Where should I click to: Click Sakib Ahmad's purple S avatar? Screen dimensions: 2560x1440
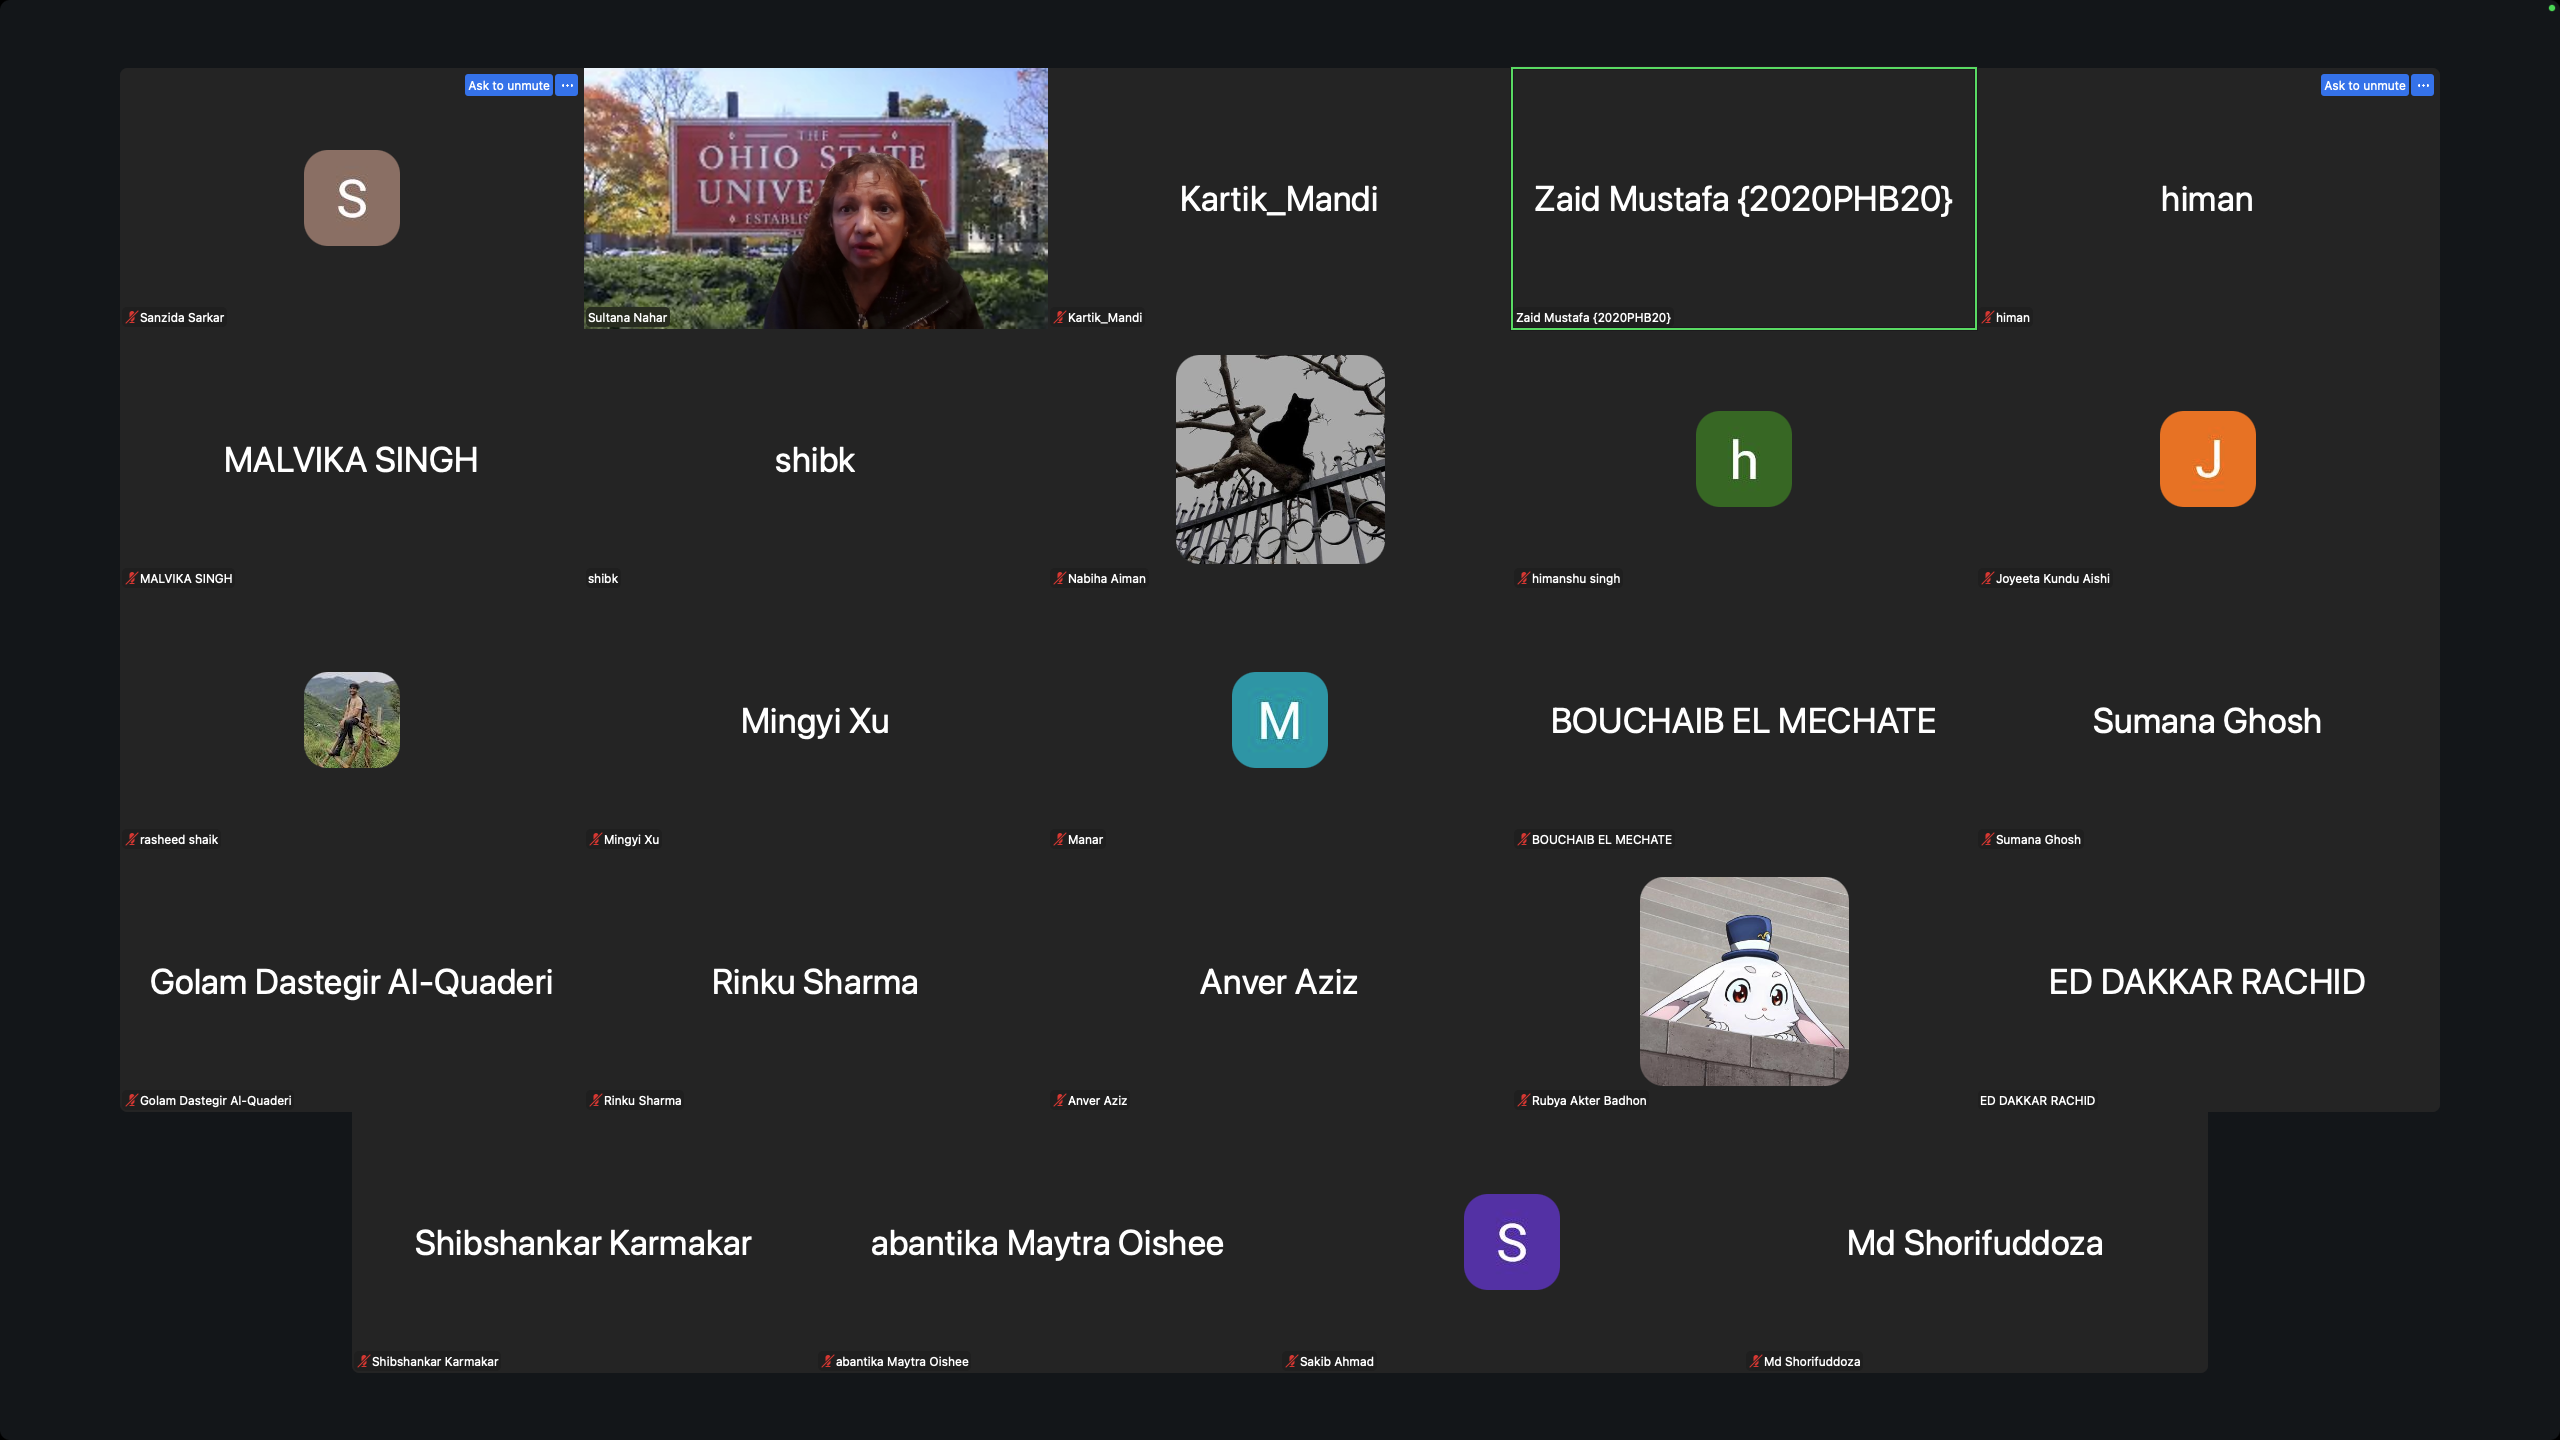tap(1511, 1242)
